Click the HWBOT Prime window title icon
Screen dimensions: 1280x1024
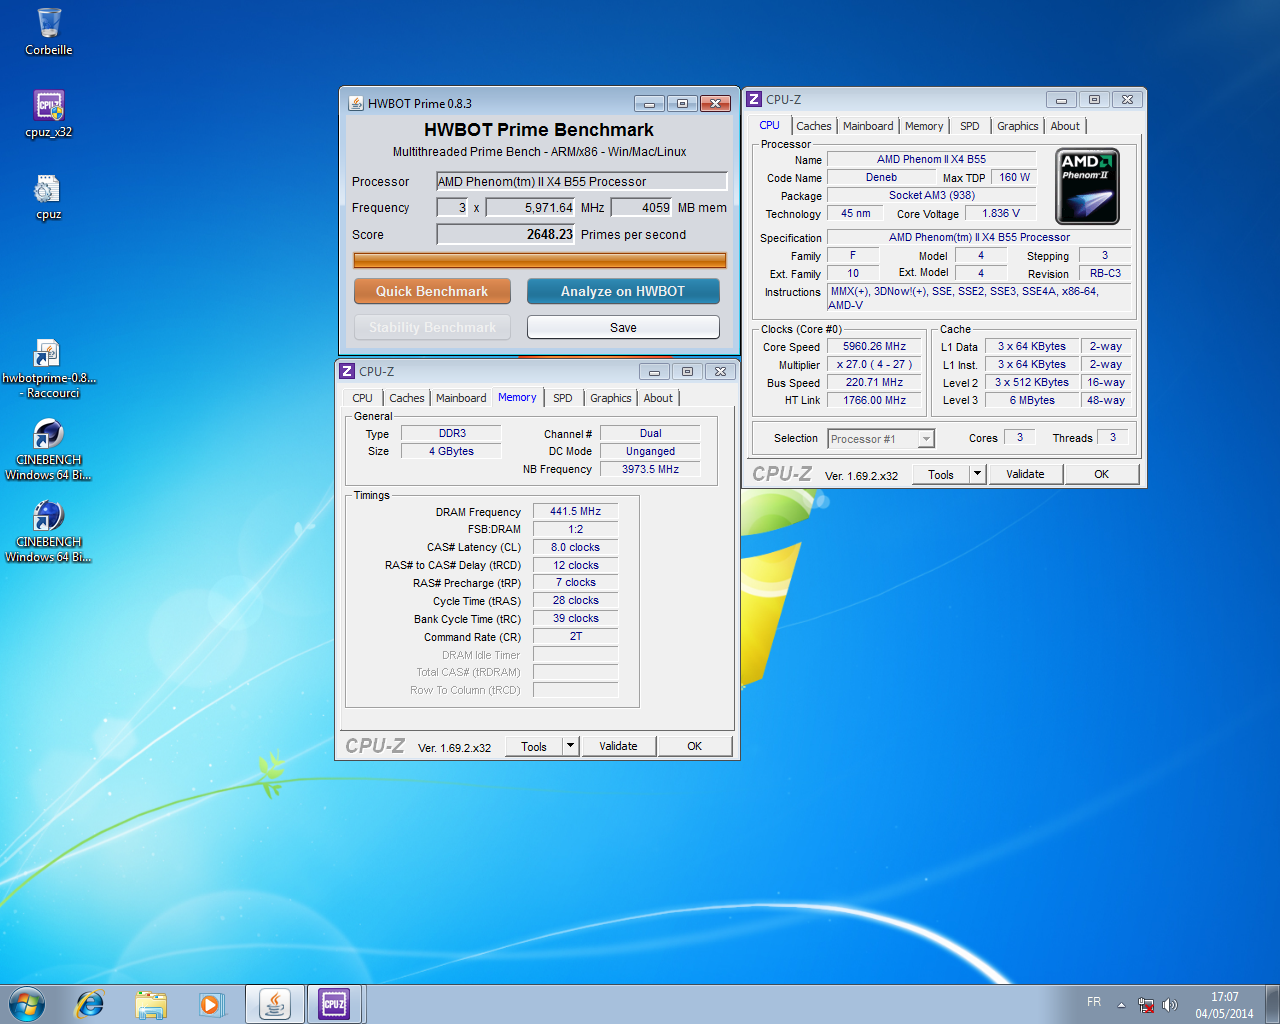(x=356, y=103)
